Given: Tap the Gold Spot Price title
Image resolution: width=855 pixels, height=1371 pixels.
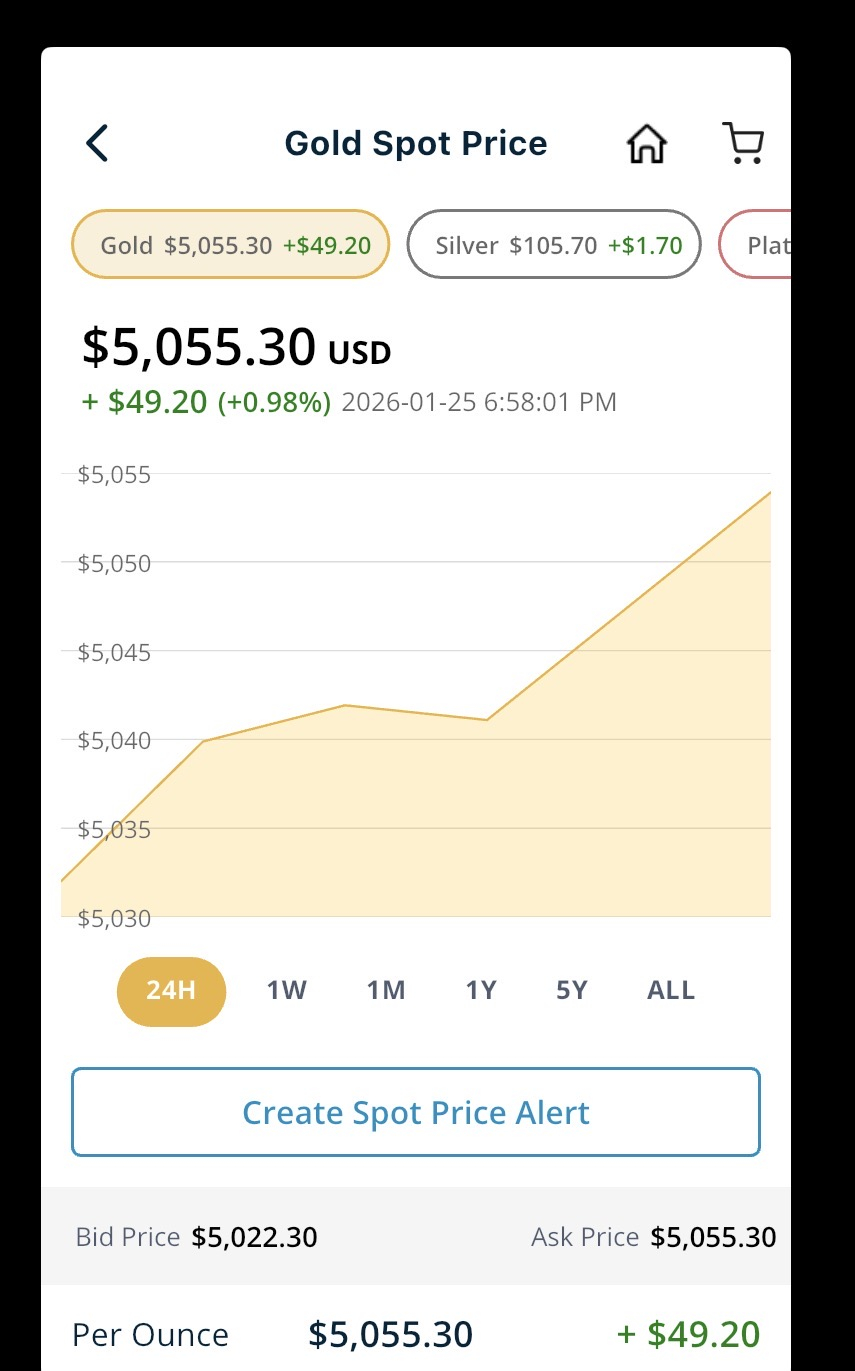Looking at the screenshot, I should click(416, 143).
